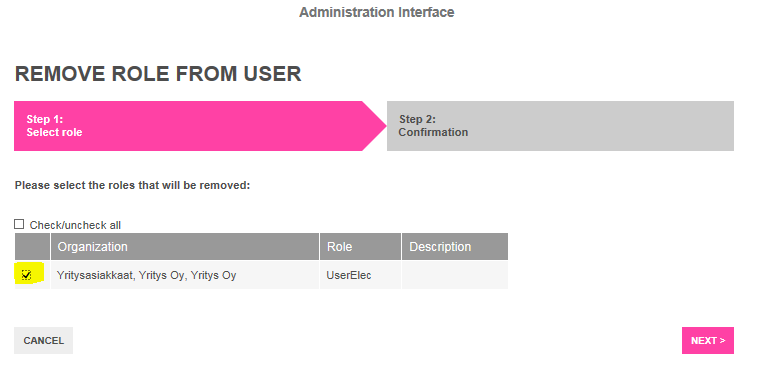Click the Description column header
761x375 pixels.
455,246
